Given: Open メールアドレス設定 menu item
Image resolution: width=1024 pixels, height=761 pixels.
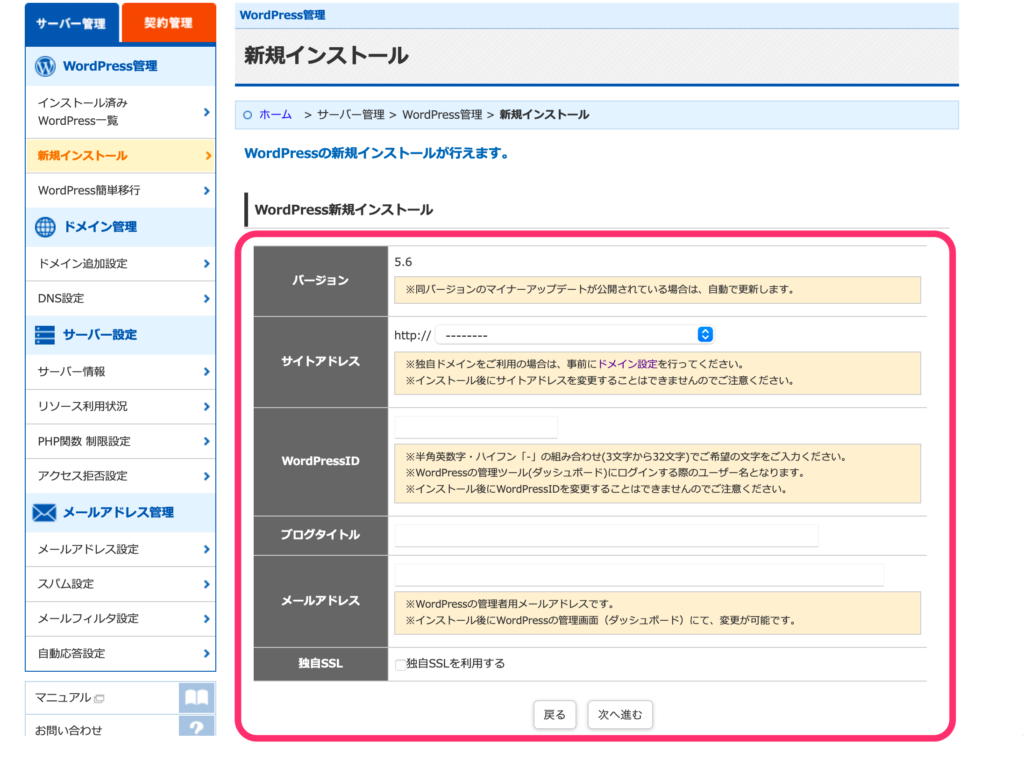Looking at the screenshot, I should [120, 549].
